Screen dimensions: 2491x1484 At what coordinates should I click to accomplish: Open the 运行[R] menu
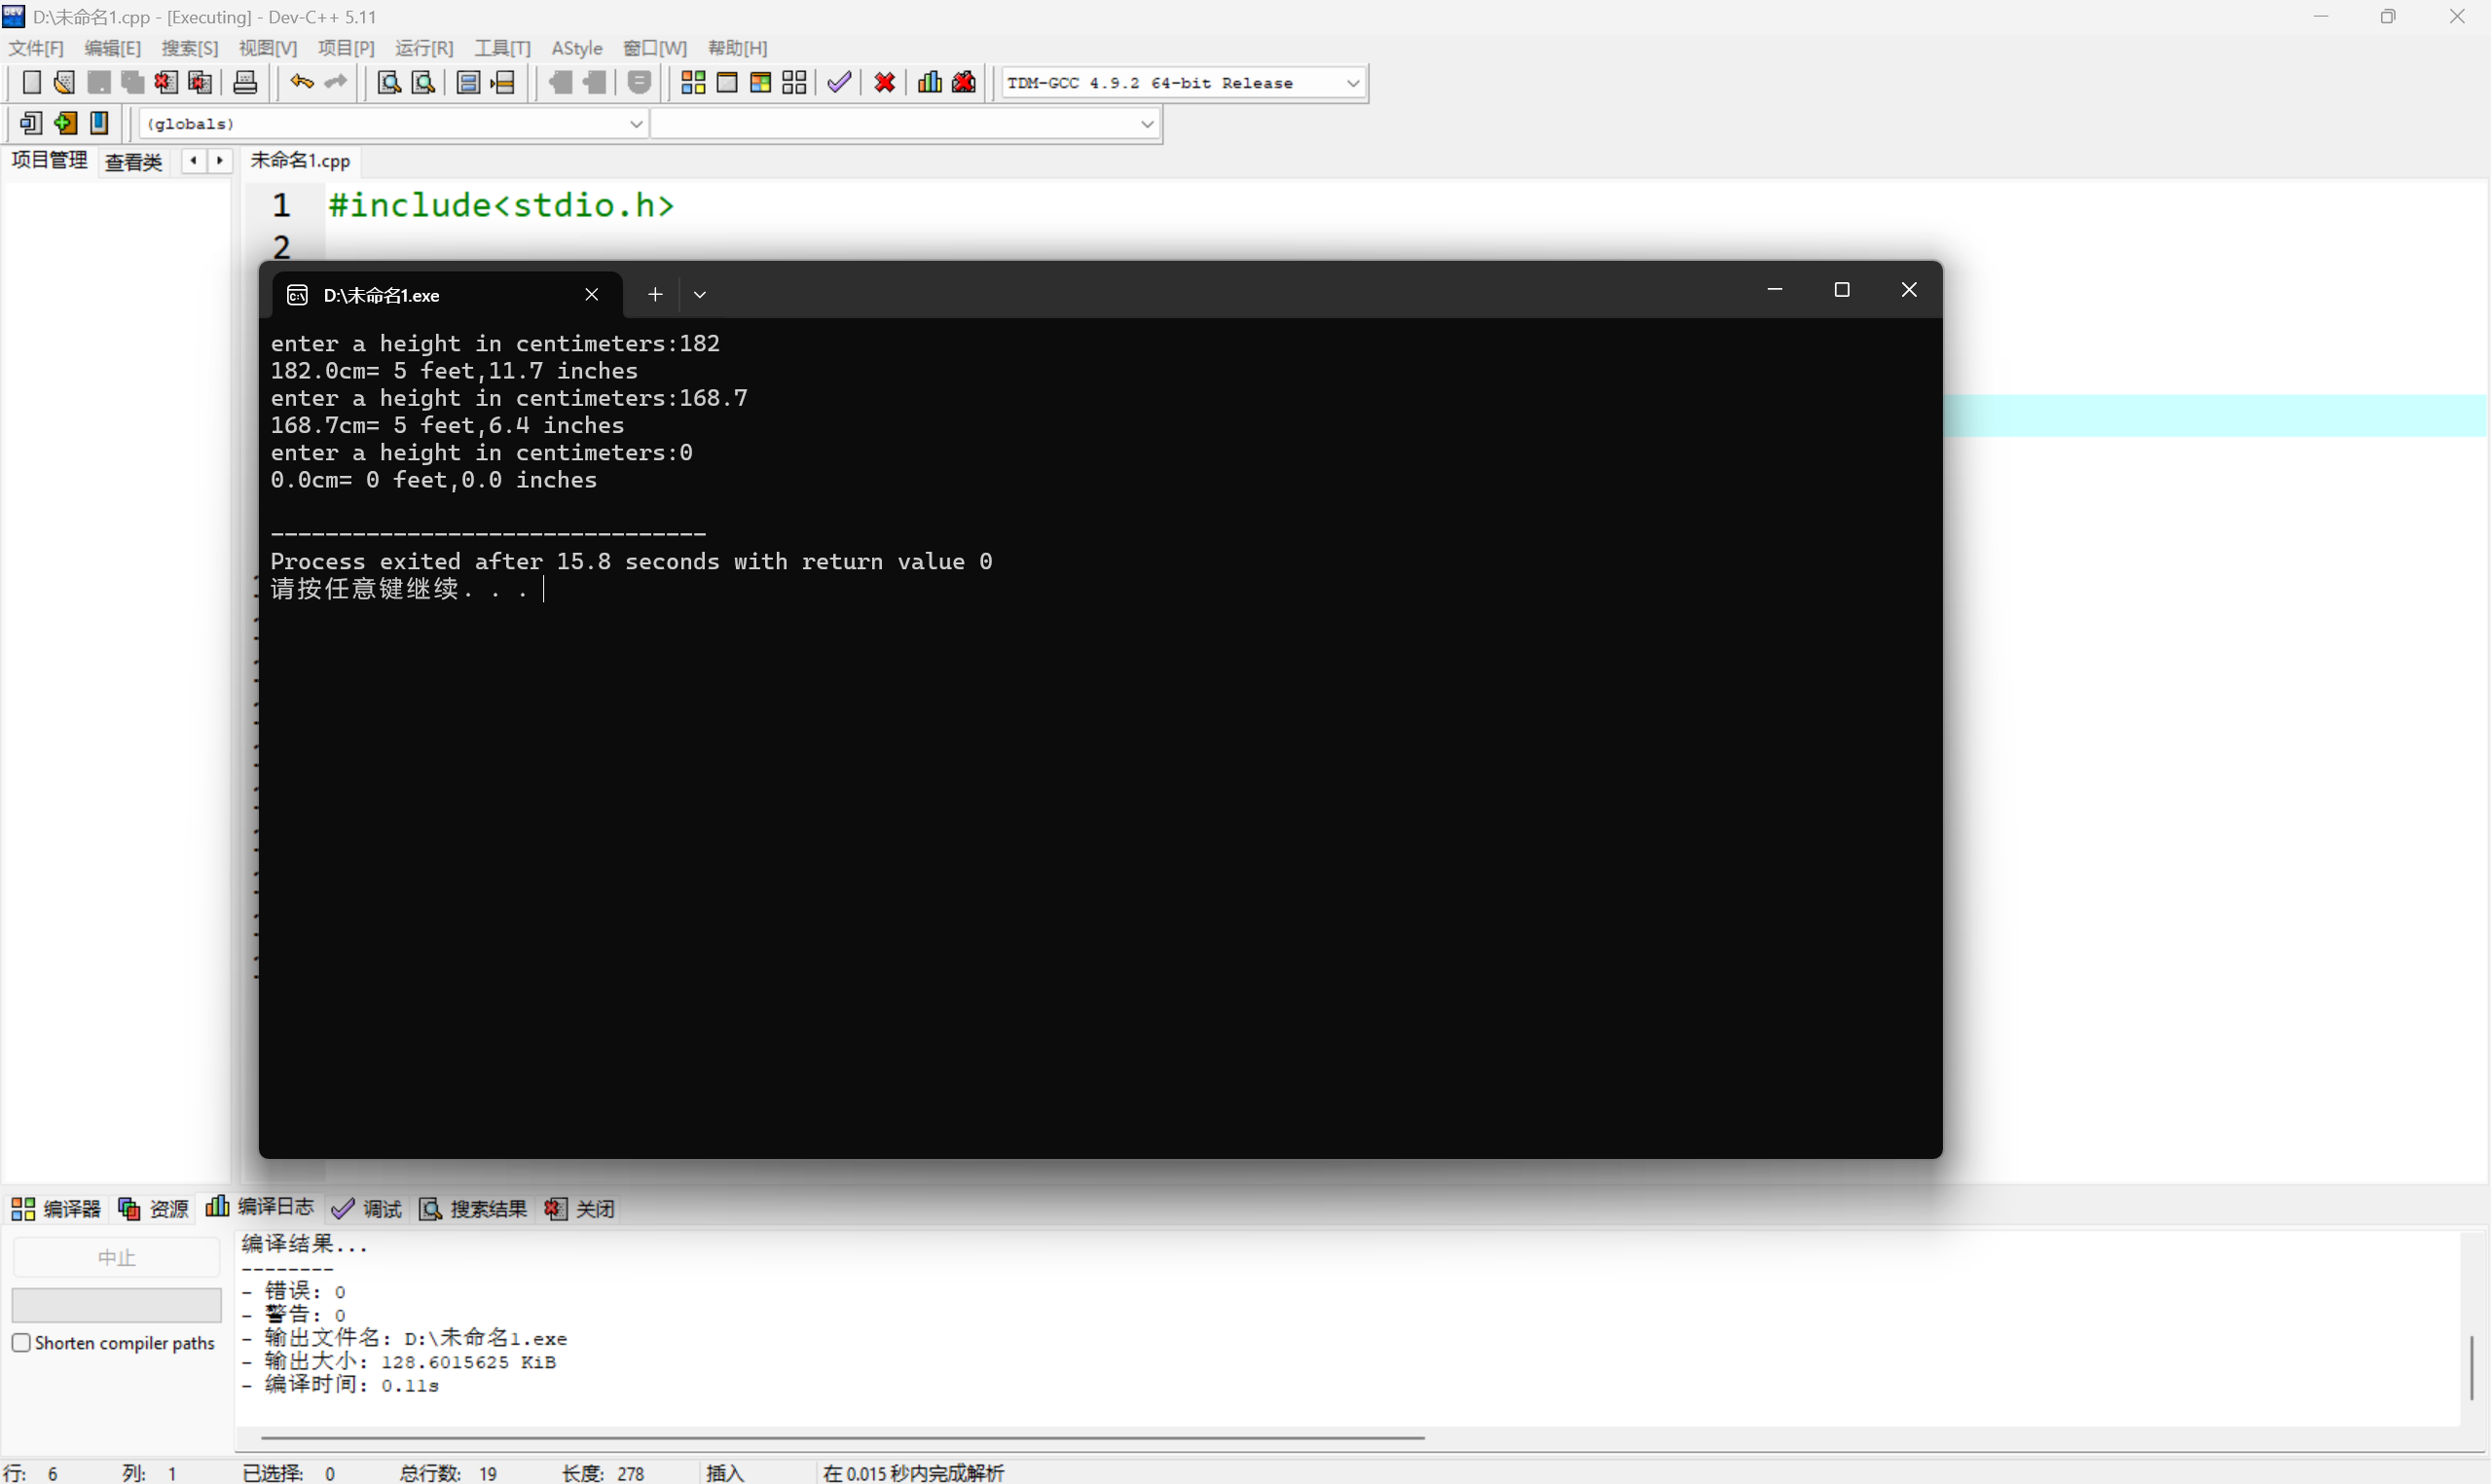(x=423, y=48)
